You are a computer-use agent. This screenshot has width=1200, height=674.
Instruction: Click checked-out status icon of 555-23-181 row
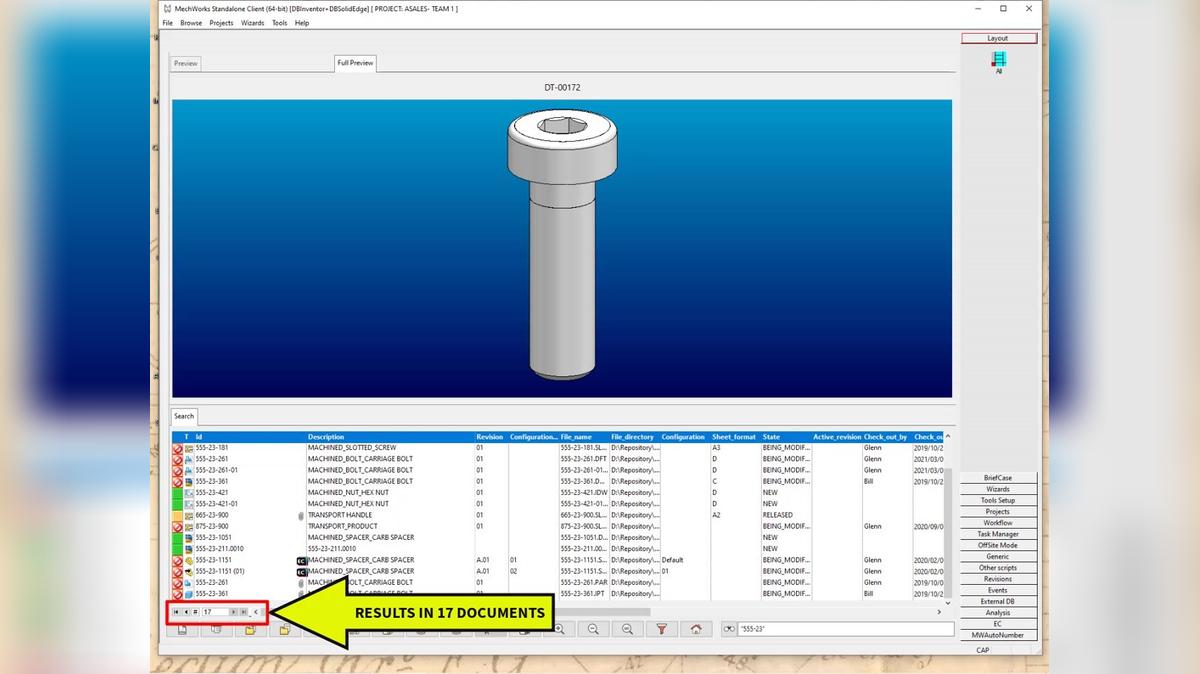pos(177,448)
